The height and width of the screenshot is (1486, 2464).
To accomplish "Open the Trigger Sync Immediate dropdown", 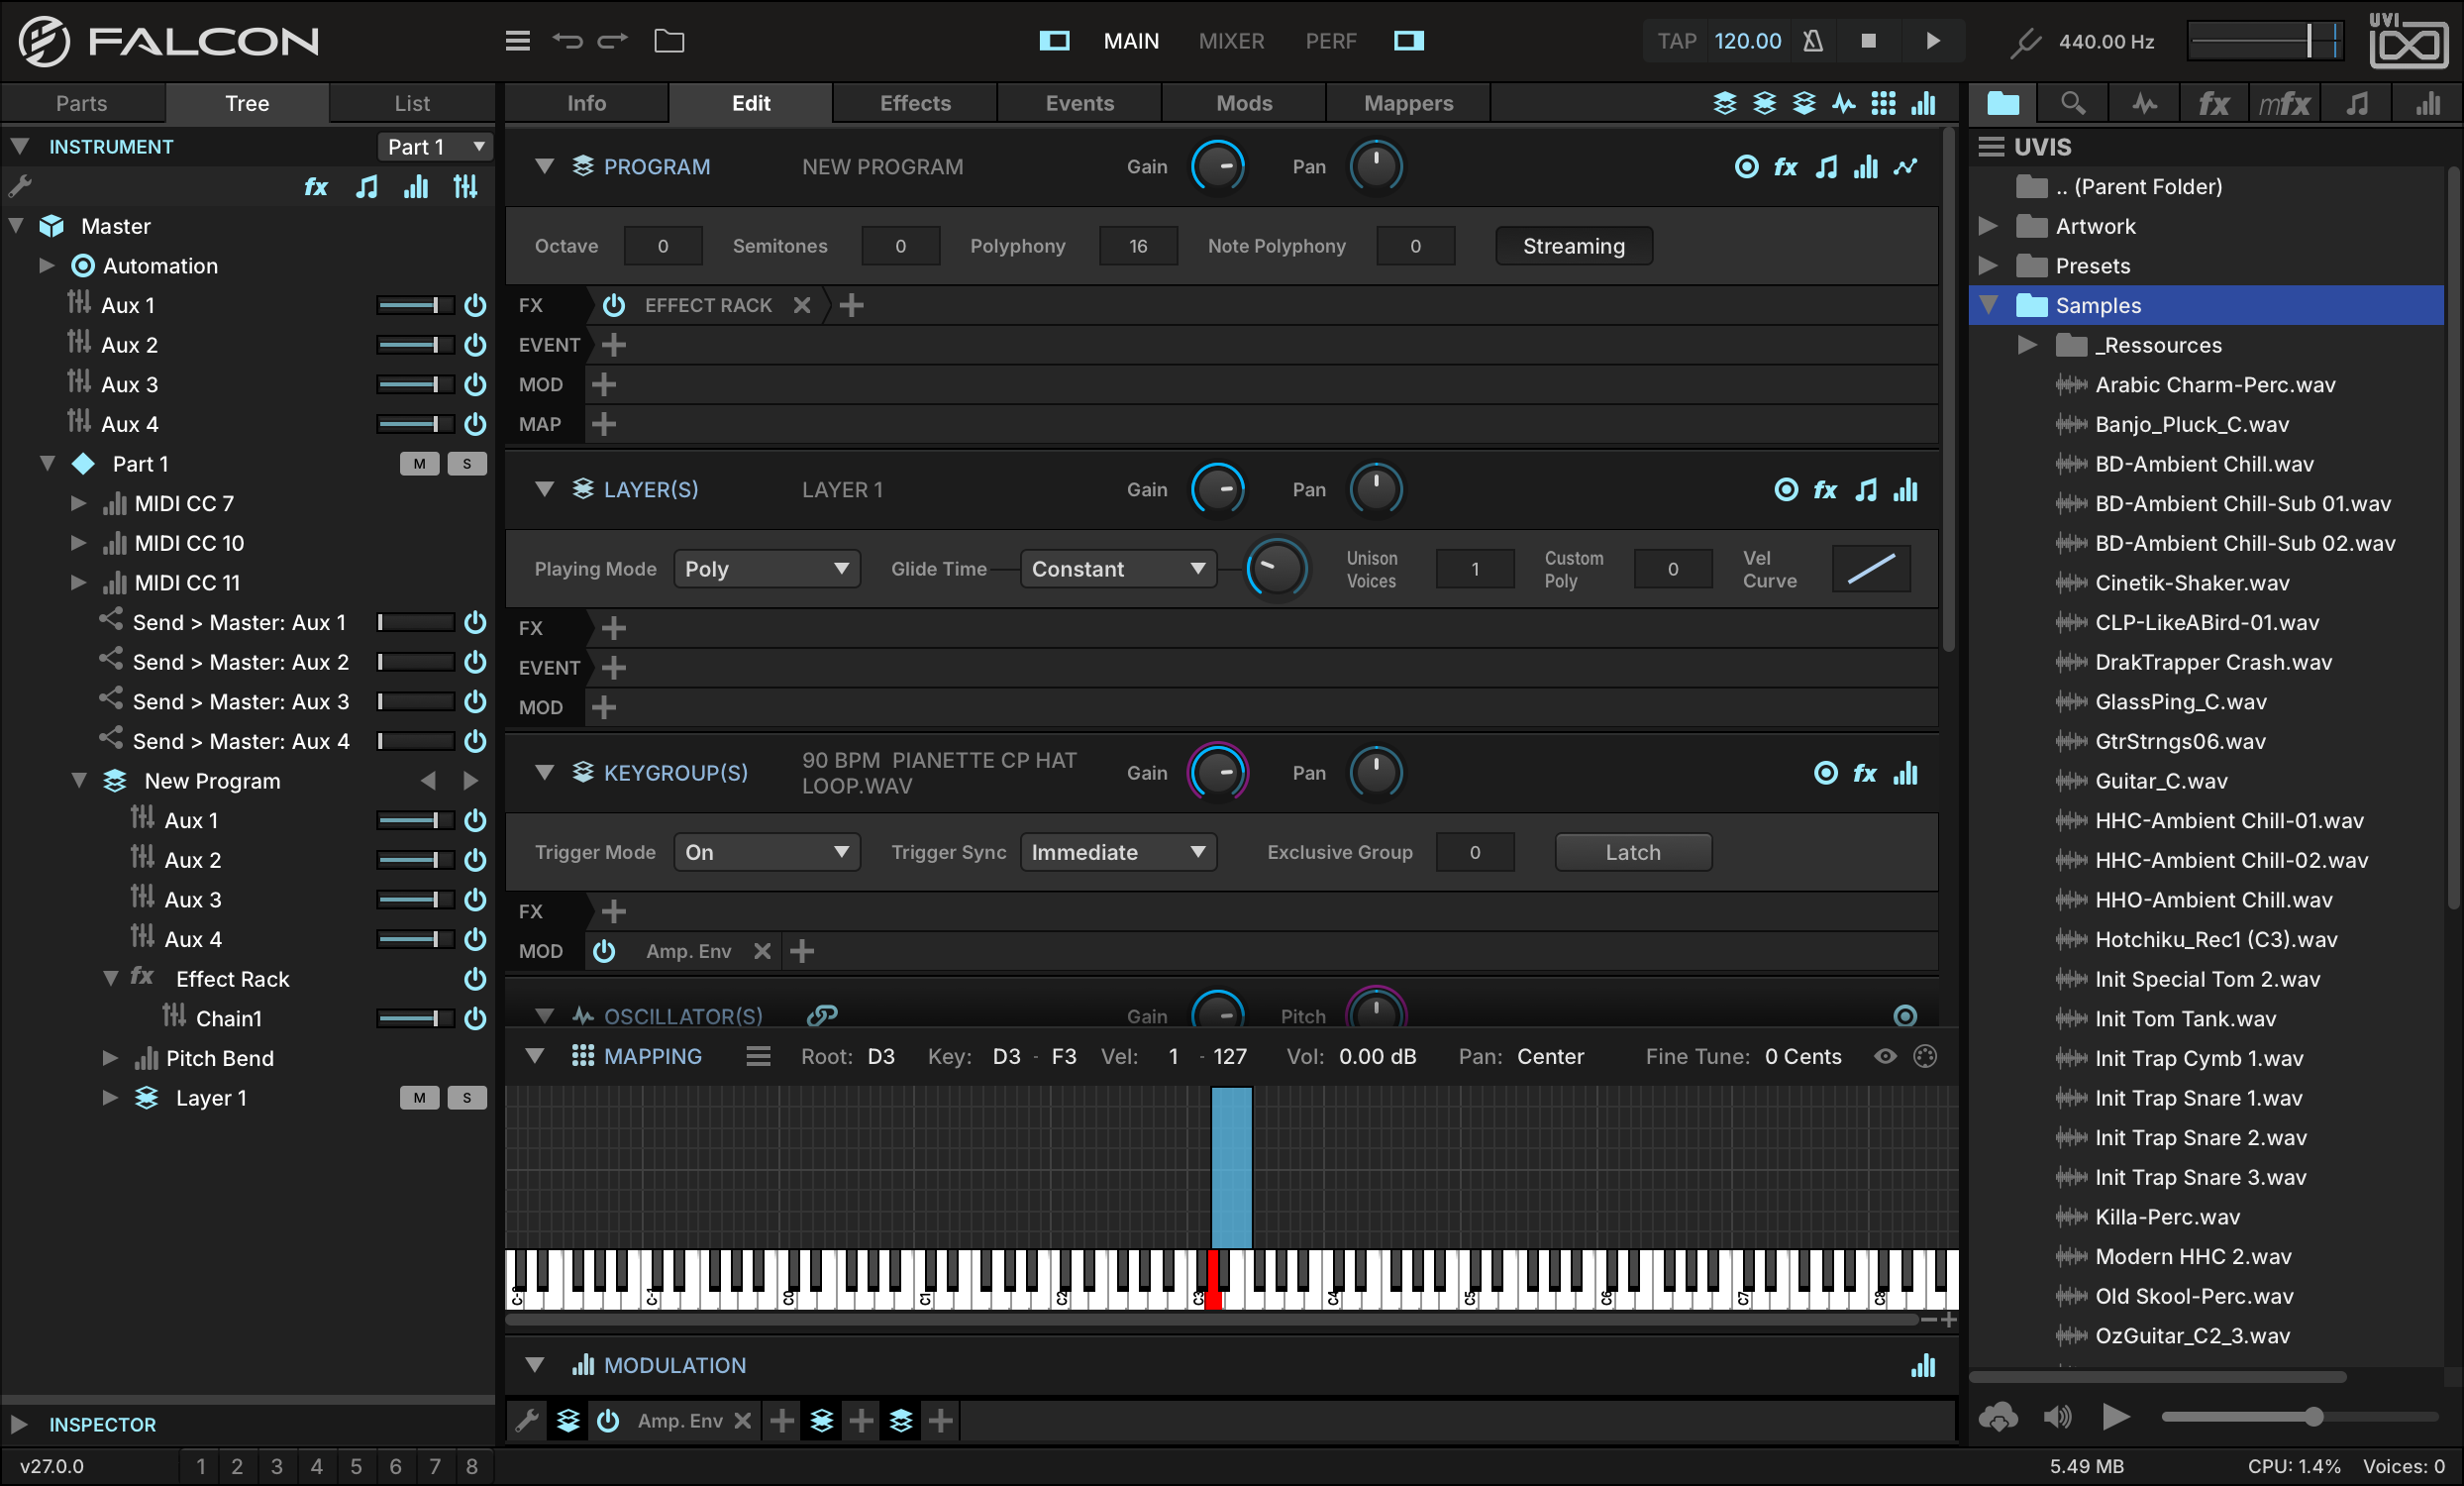I will [x=1118, y=852].
